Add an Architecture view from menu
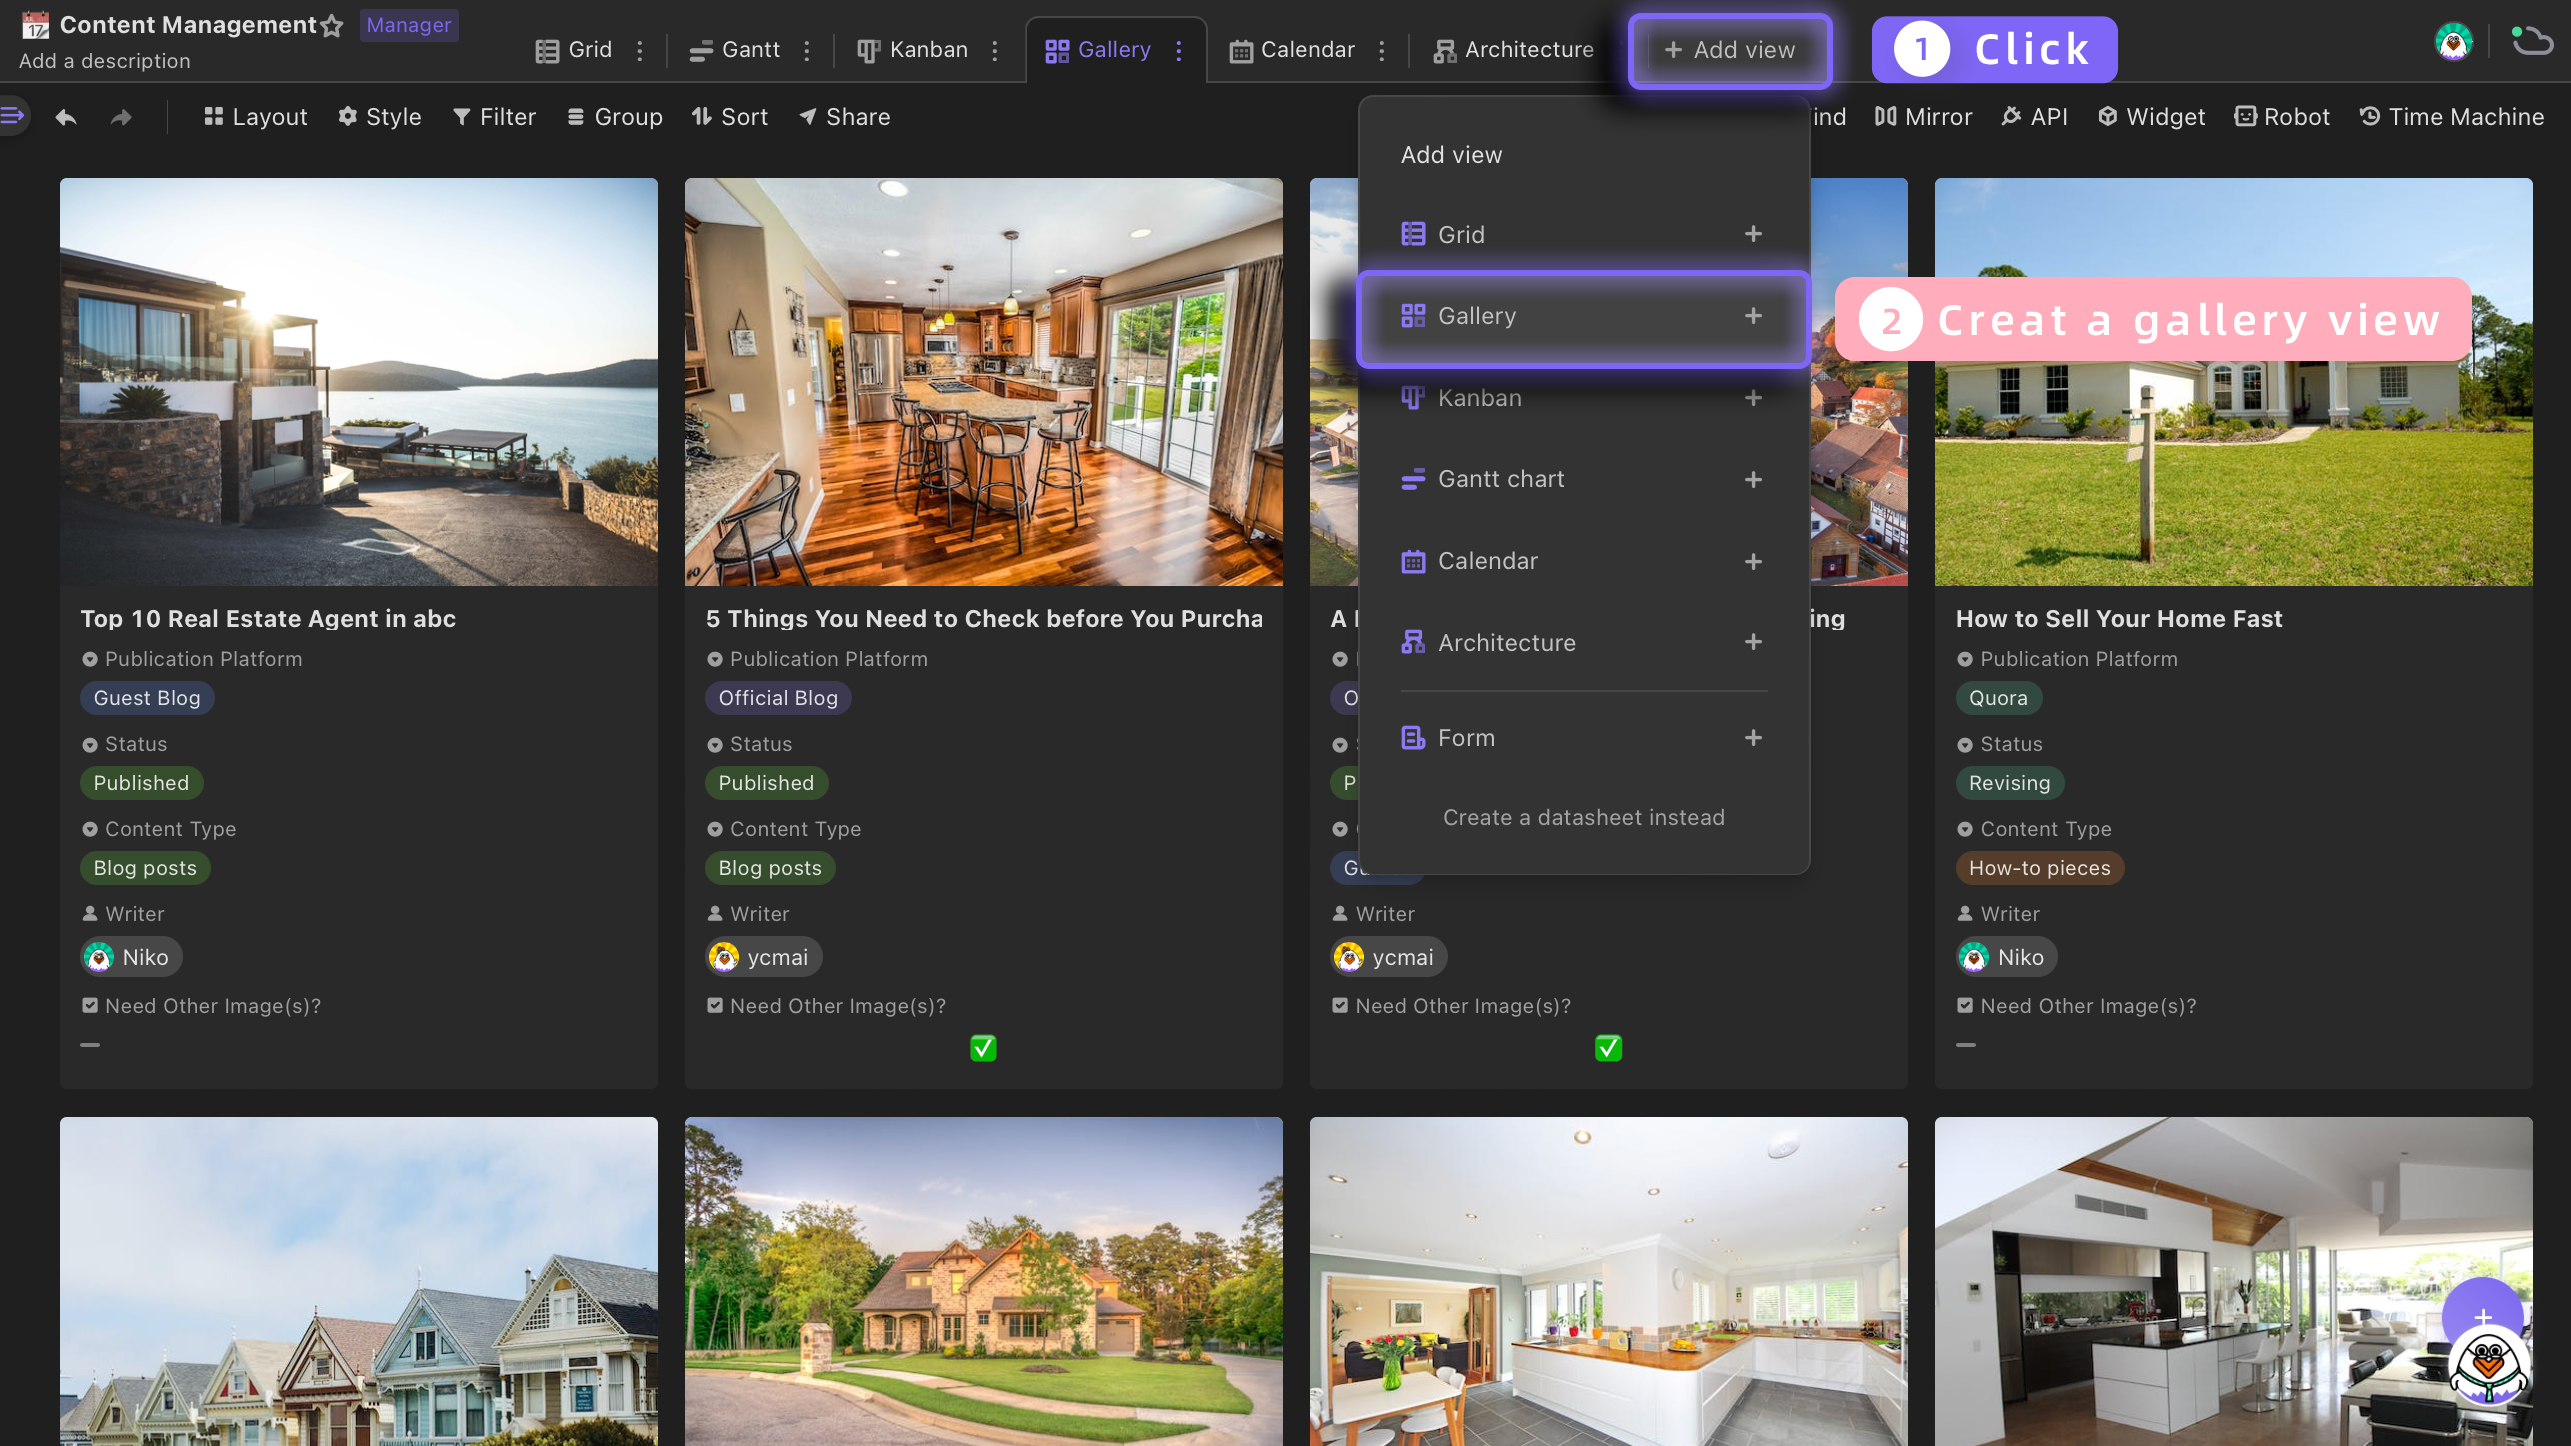 click(x=1583, y=642)
